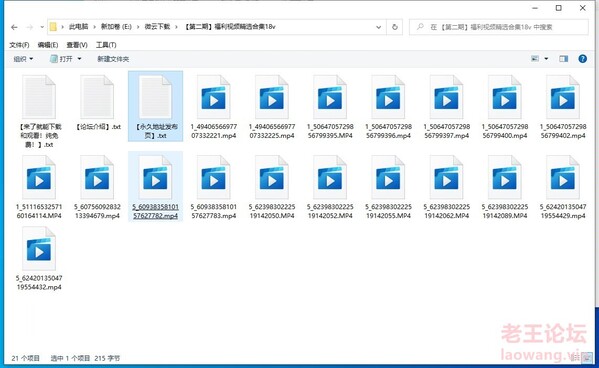This screenshot has height=368, width=599.
Task: Select the 【来了就能下载和观看】 txt file
Action: pos(39,111)
